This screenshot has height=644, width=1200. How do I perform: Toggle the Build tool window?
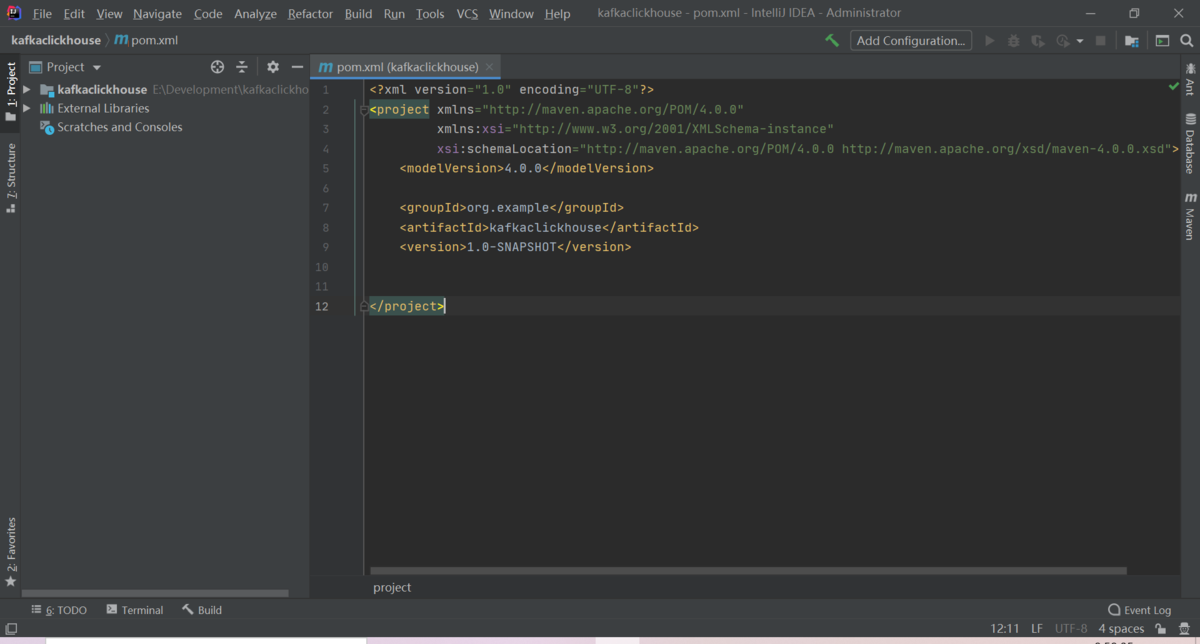pos(202,610)
